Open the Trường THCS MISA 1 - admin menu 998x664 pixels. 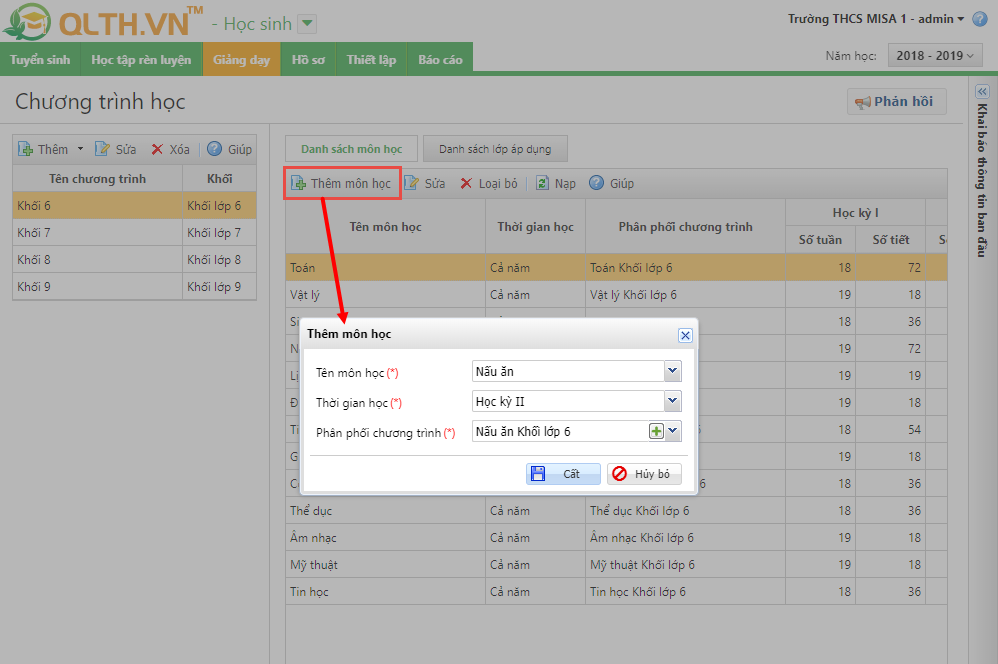[x=876, y=19]
